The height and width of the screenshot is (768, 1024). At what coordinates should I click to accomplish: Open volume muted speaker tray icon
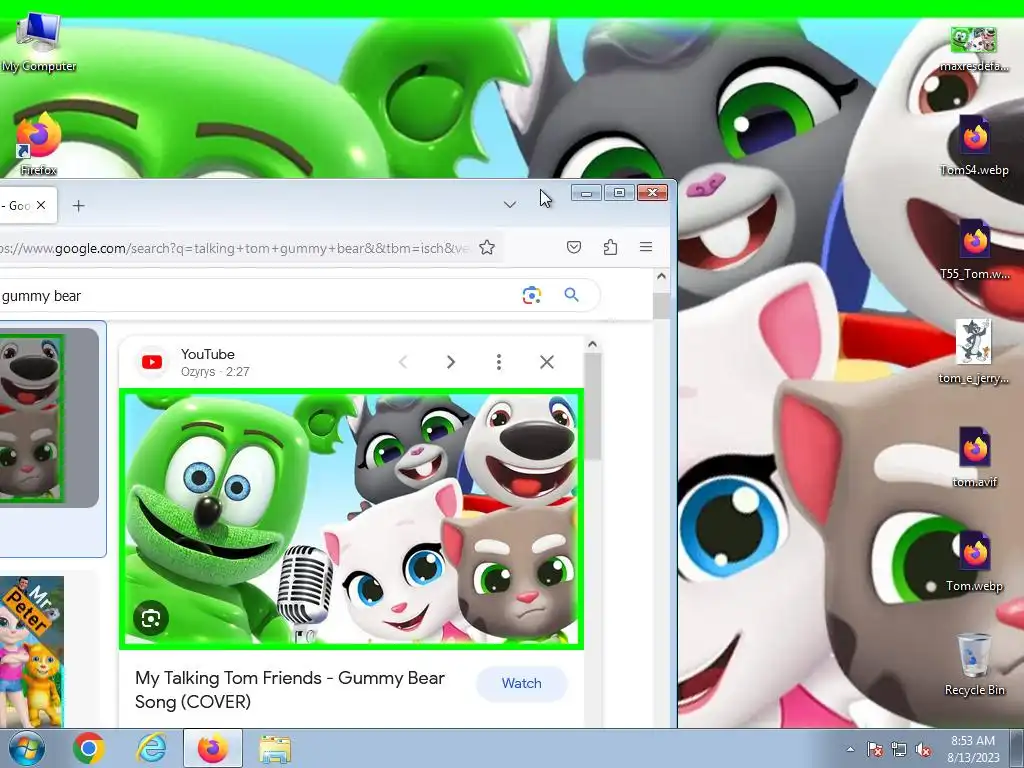pyautogui.click(x=923, y=749)
